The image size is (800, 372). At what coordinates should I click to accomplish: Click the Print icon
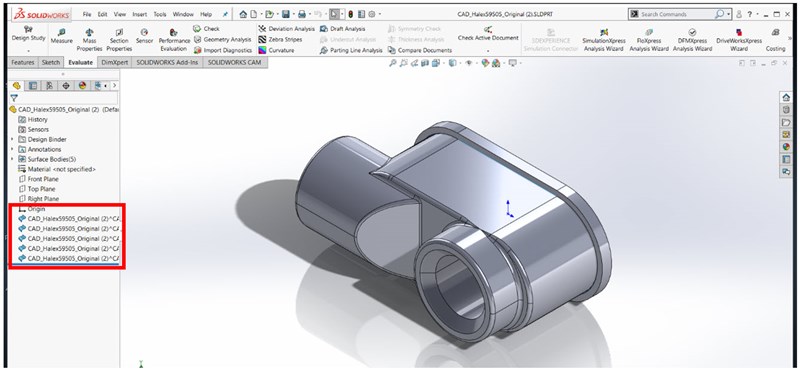[302, 14]
